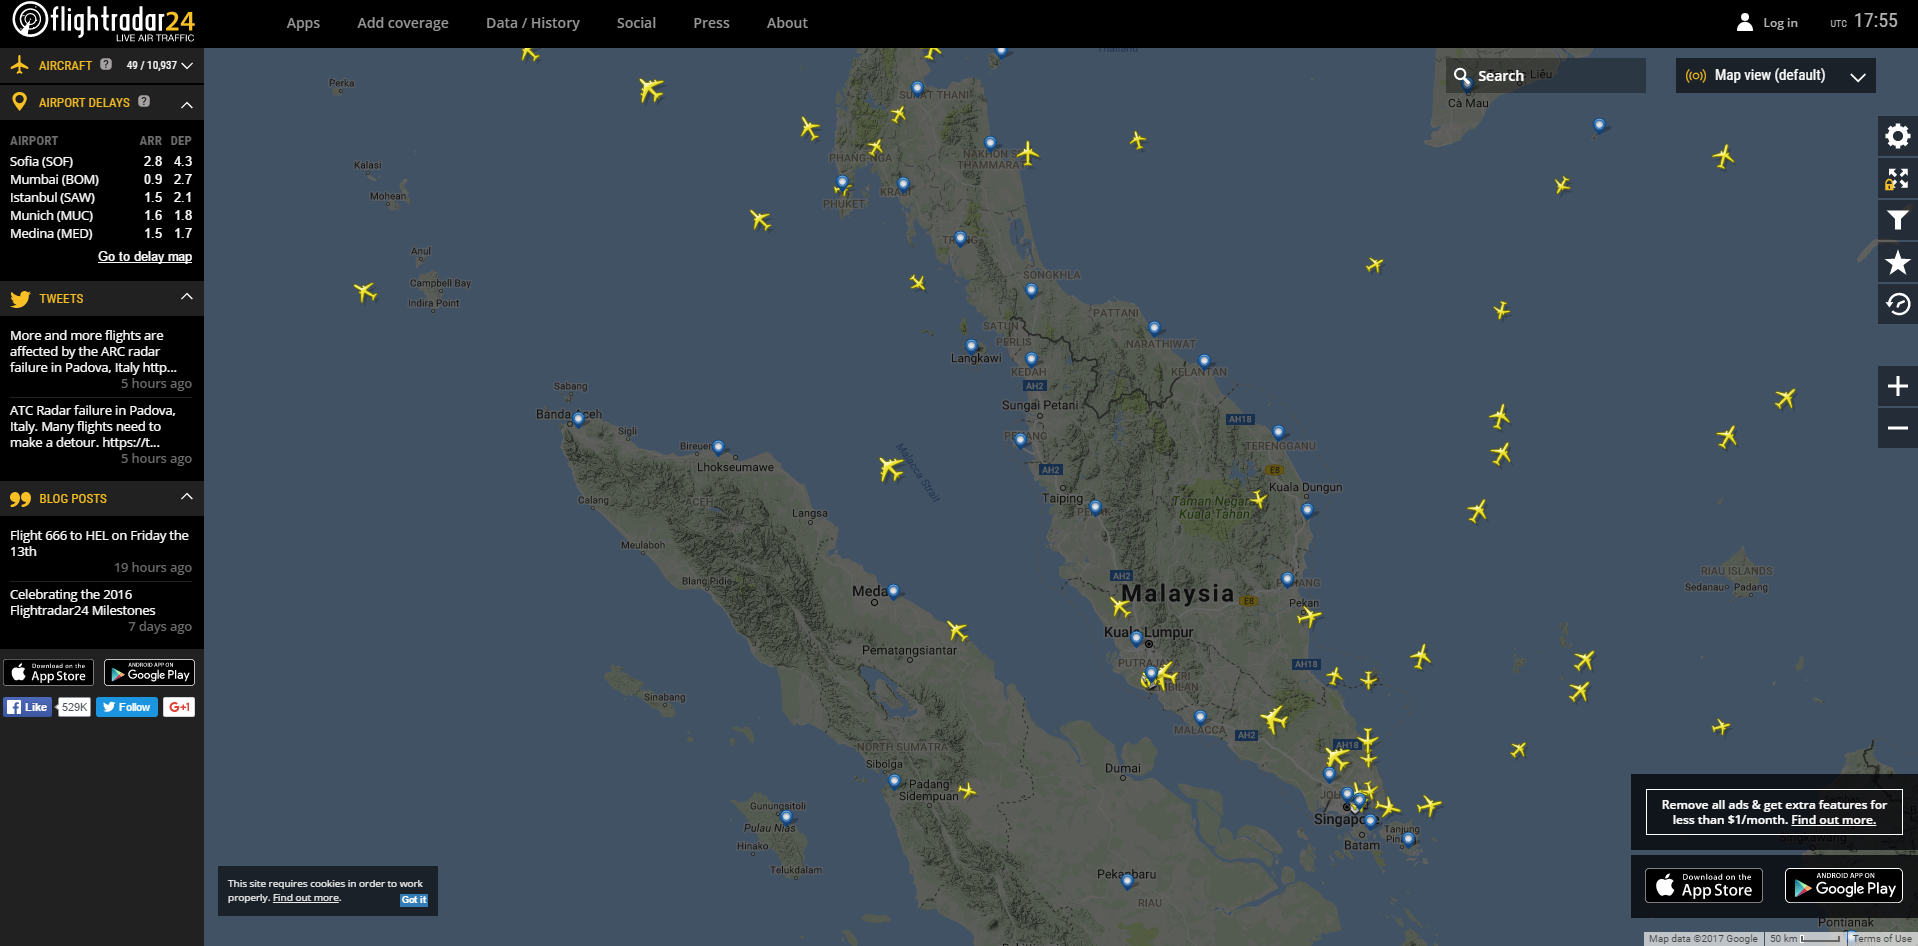Click the Log in link
1918x946 pixels.
pyautogui.click(x=1780, y=23)
